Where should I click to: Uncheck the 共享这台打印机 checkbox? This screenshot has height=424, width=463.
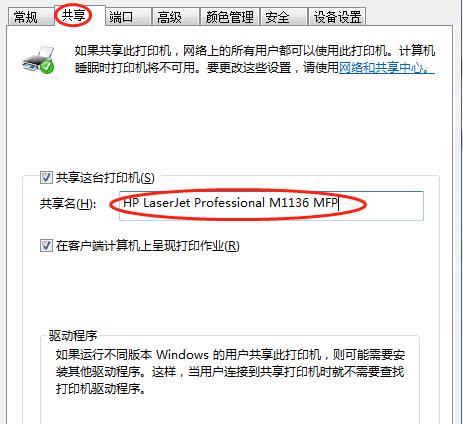[x=46, y=177]
